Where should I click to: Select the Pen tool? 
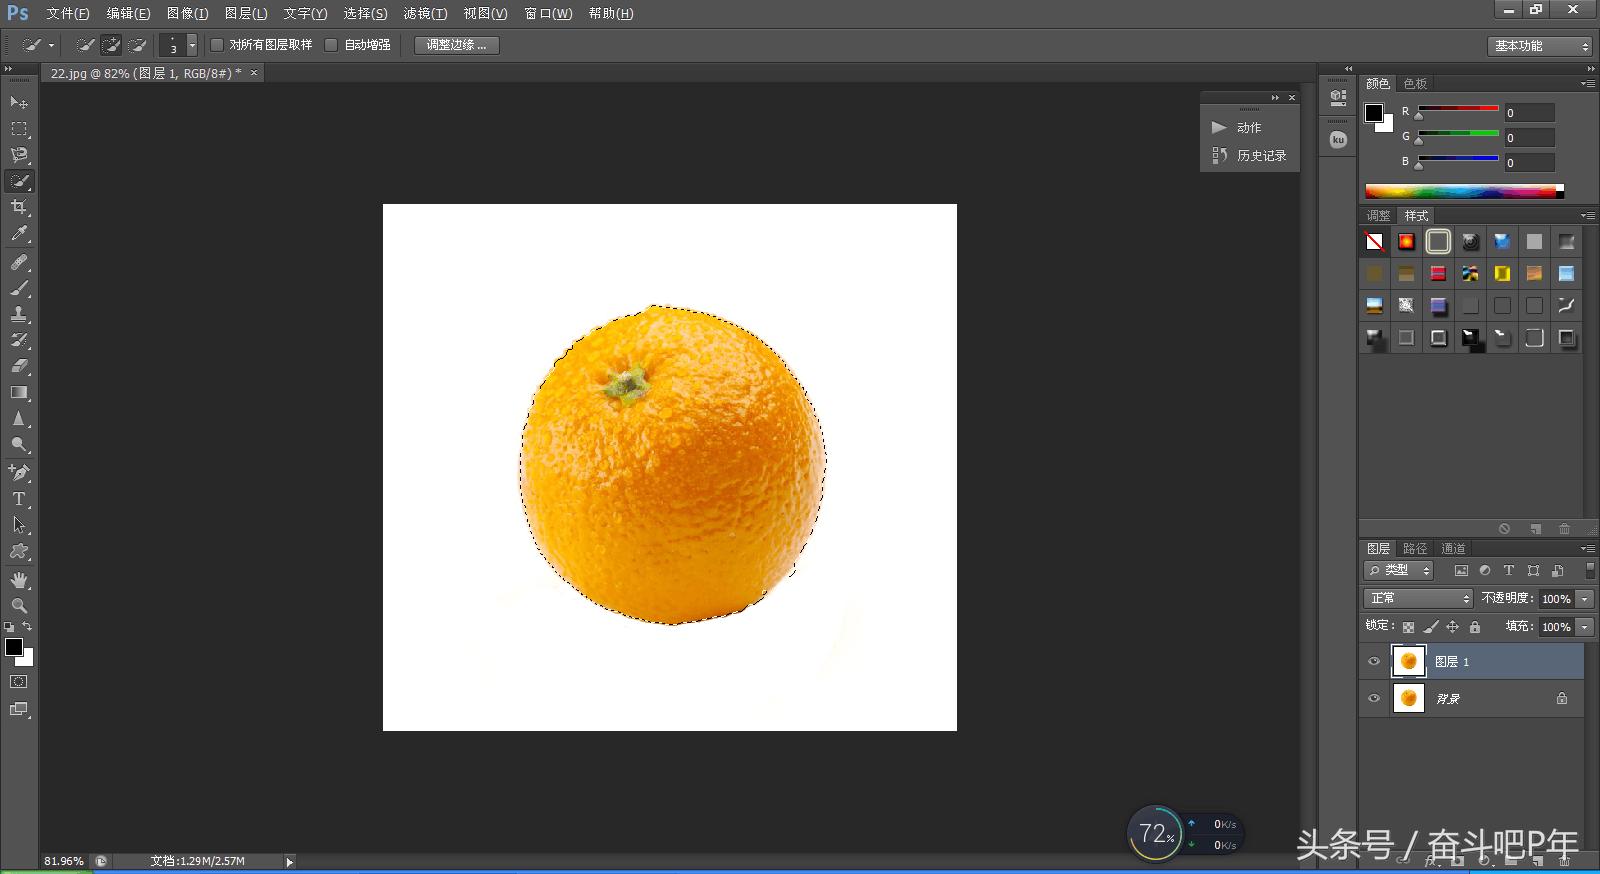[19, 472]
